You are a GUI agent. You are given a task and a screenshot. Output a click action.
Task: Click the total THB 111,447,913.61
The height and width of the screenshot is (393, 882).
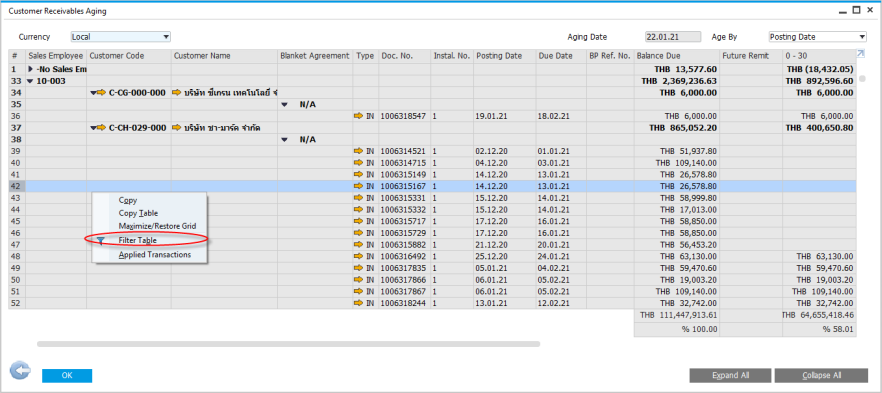click(x=677, y=315)
